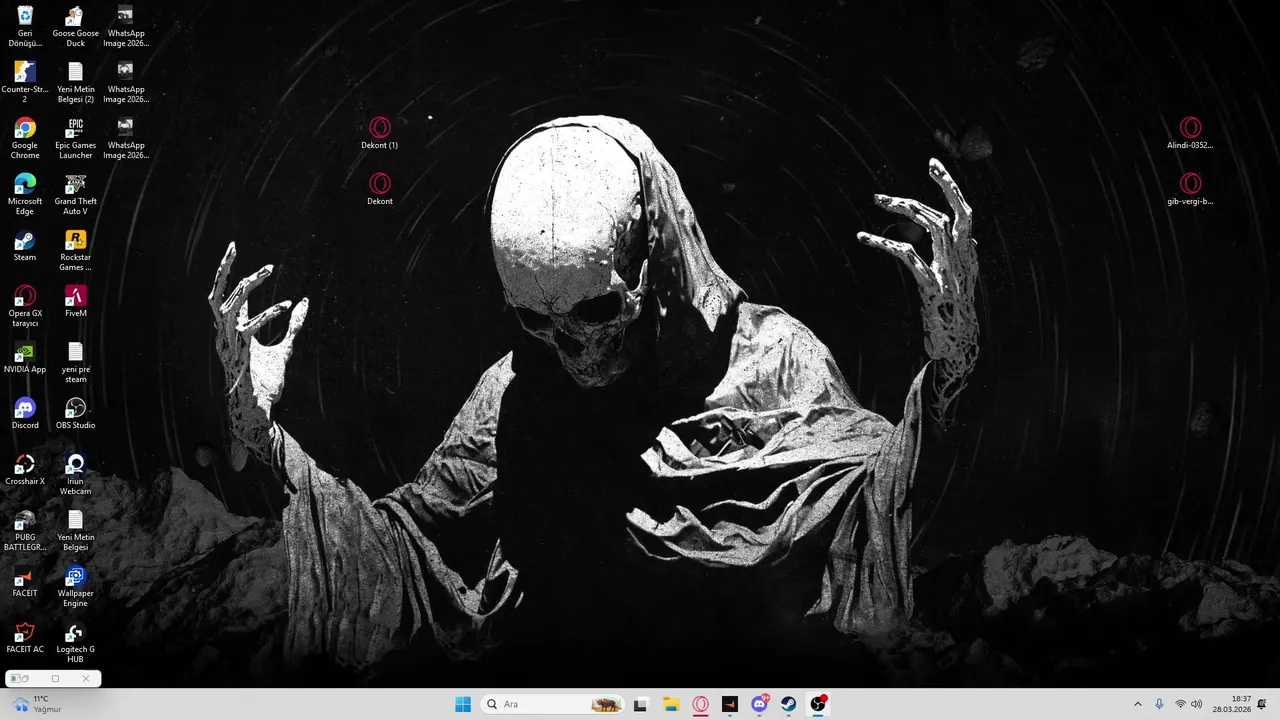Image resolution: width=1280 pixels, height=720 pixels.
Task: Click the Steam desktop shortcut
Action: pos(25,246)
